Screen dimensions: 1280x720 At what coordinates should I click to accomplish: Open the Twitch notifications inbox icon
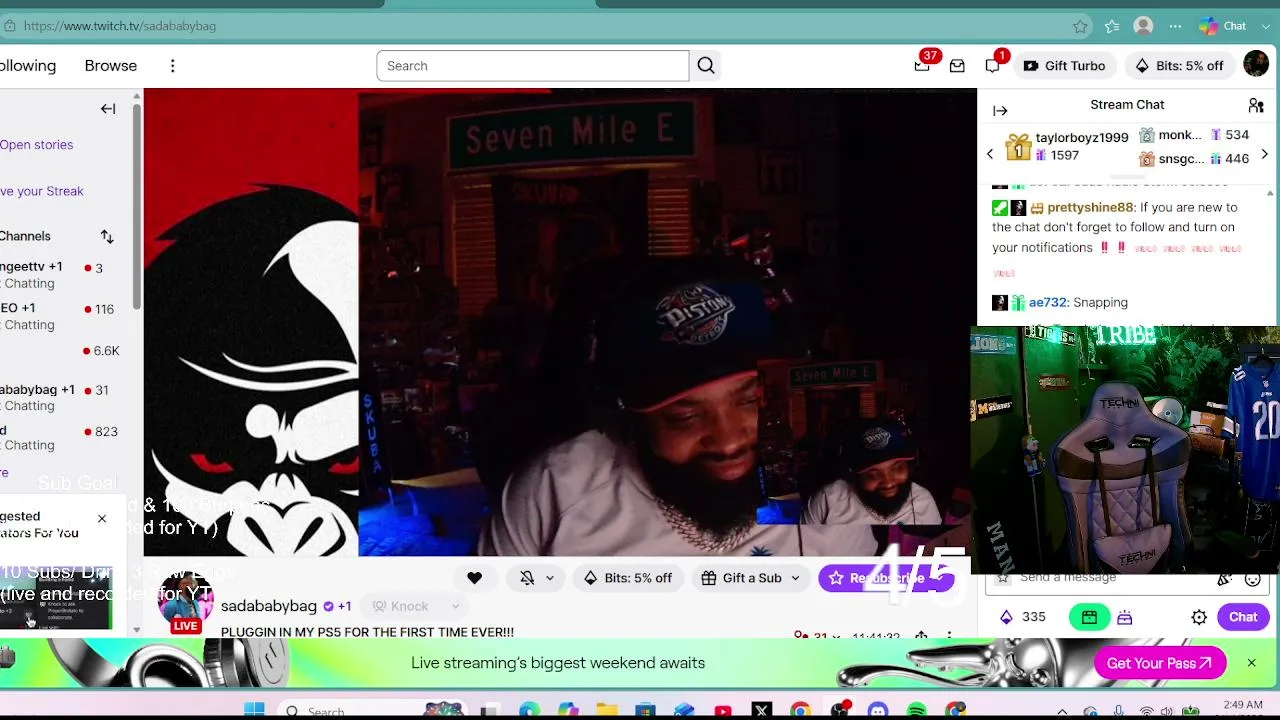[957, 66]
